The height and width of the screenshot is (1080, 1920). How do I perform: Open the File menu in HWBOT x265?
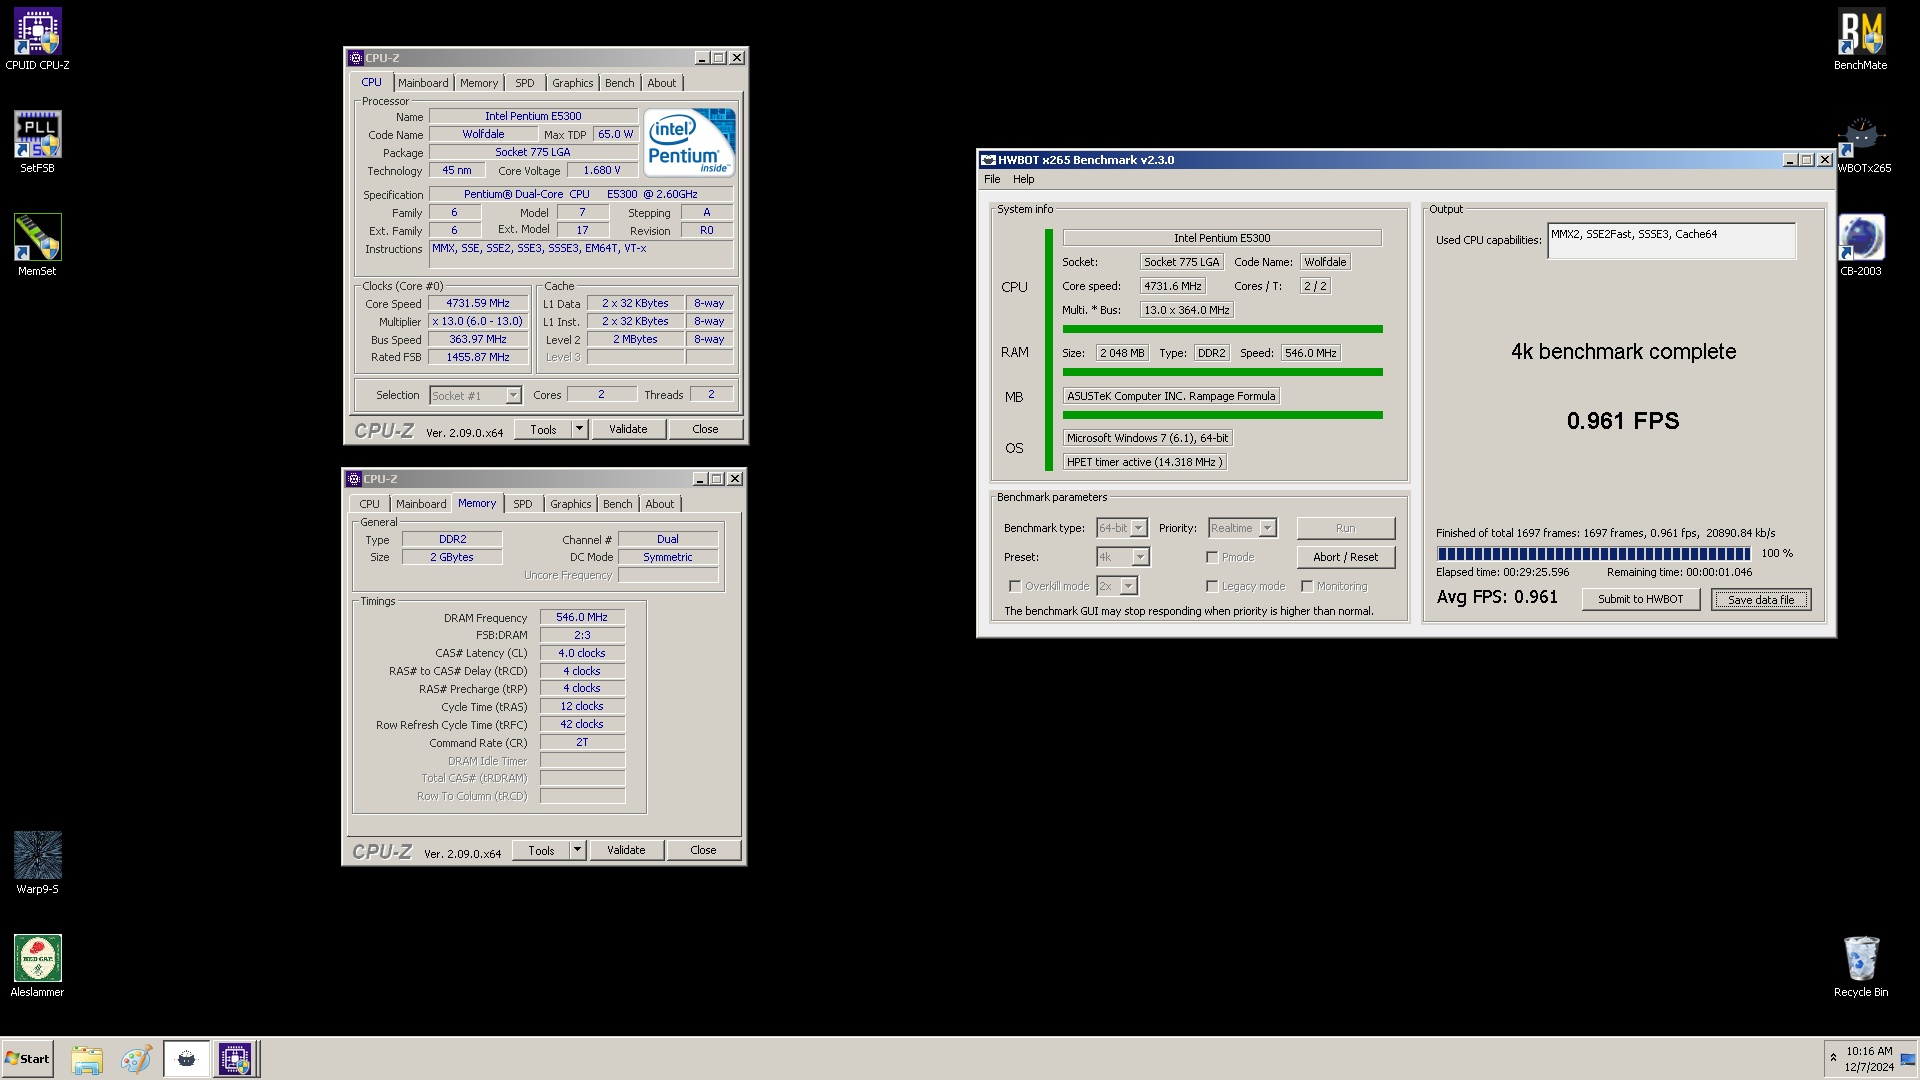pos(992,179)
